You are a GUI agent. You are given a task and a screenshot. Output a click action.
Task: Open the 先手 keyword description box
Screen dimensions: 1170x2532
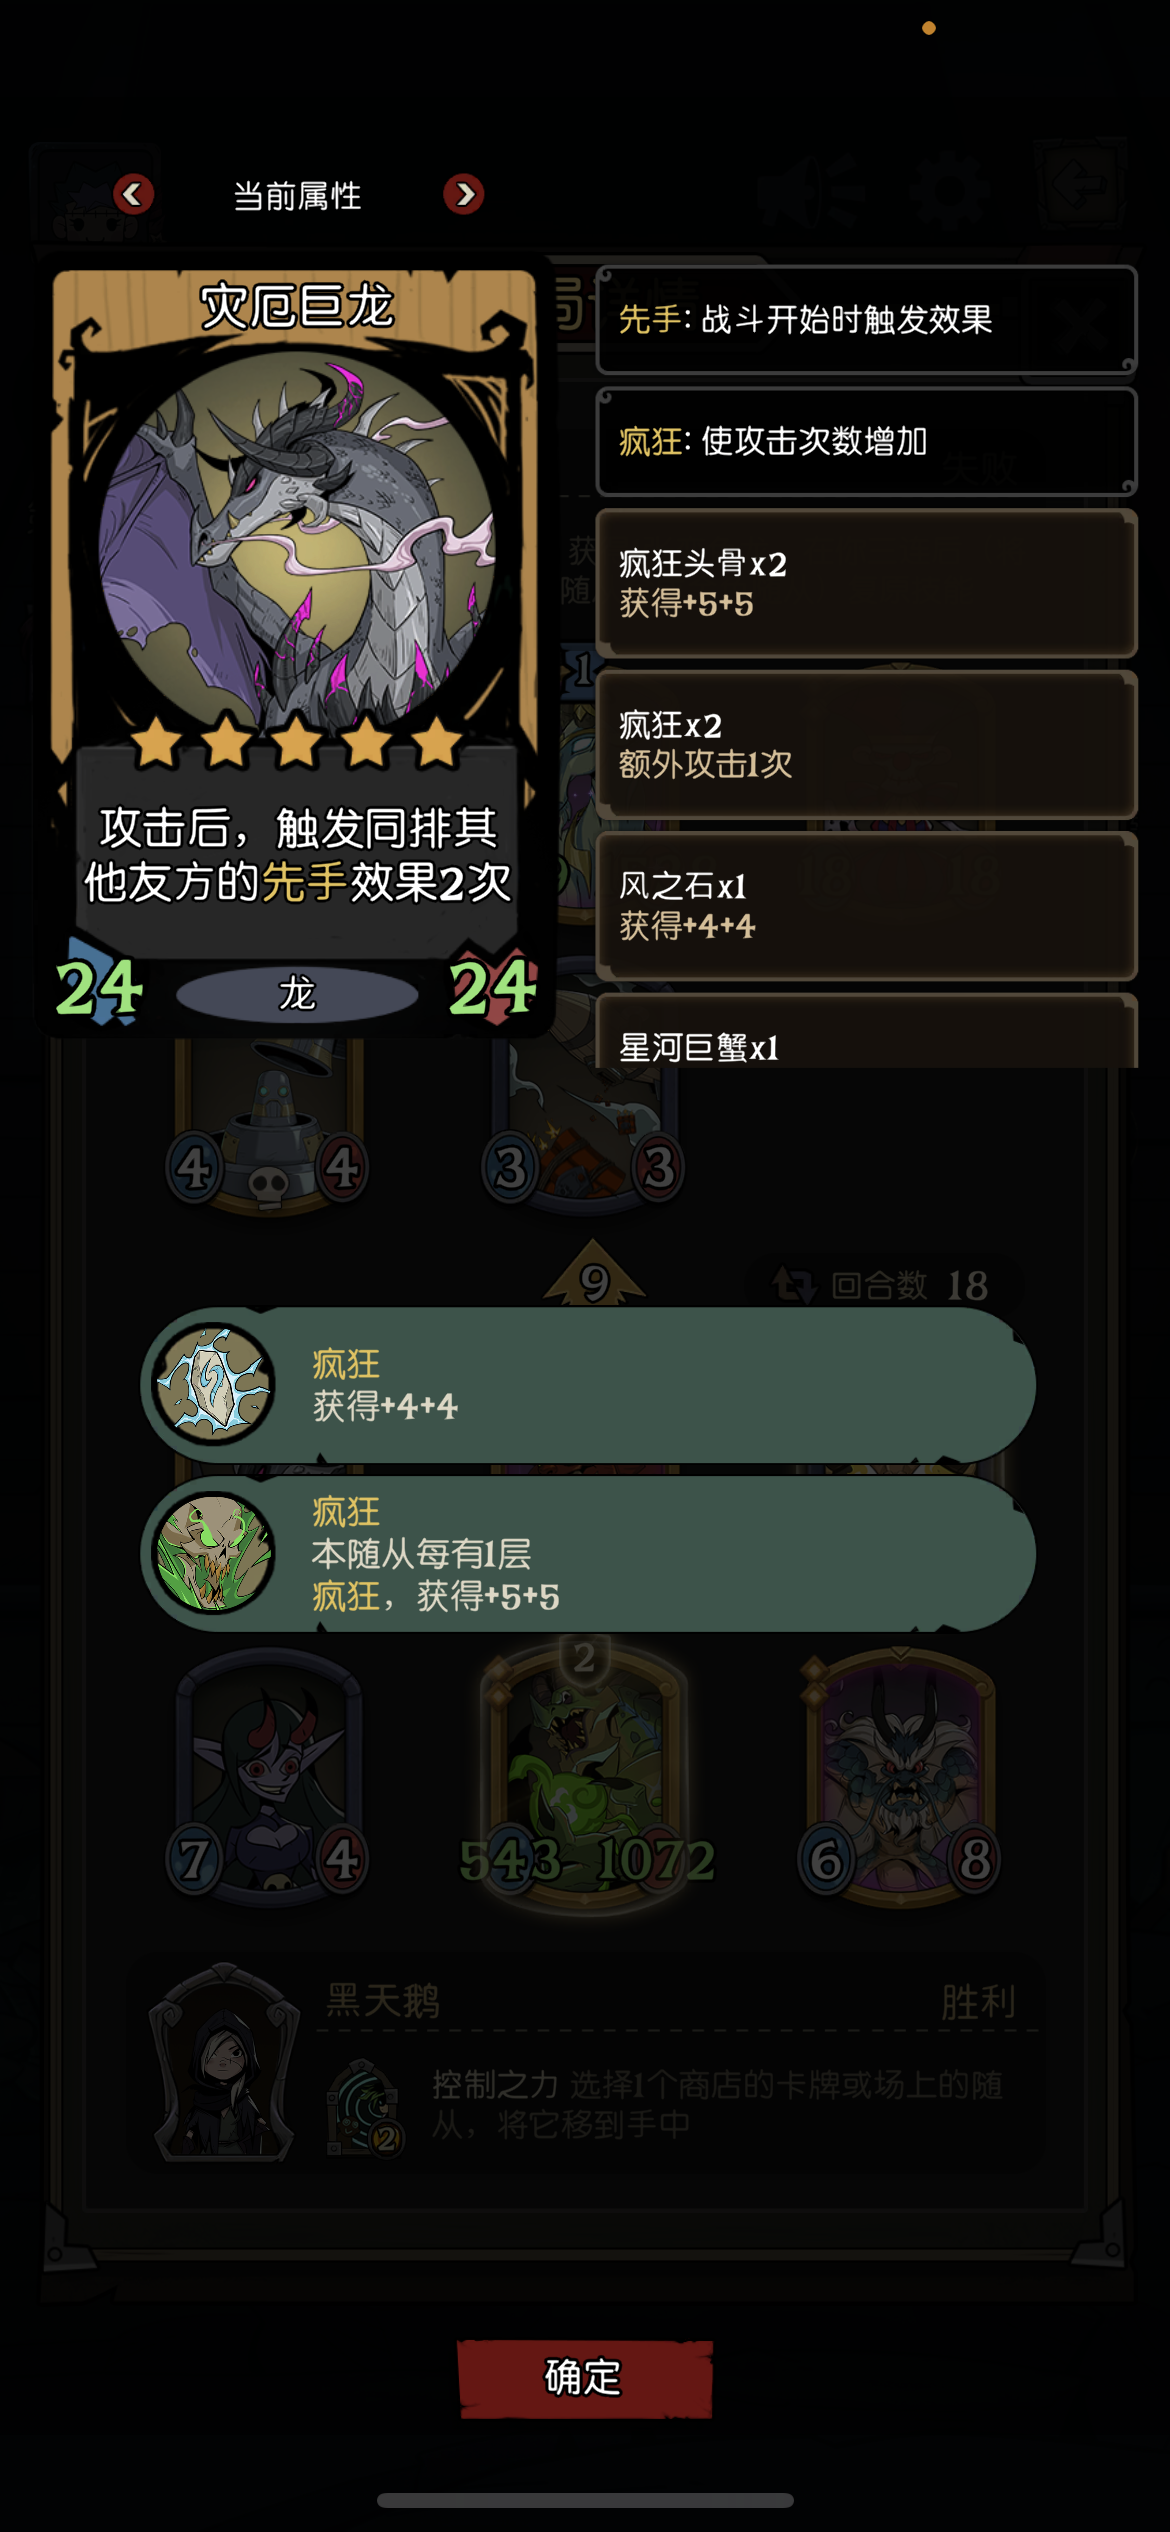point(866,320)
